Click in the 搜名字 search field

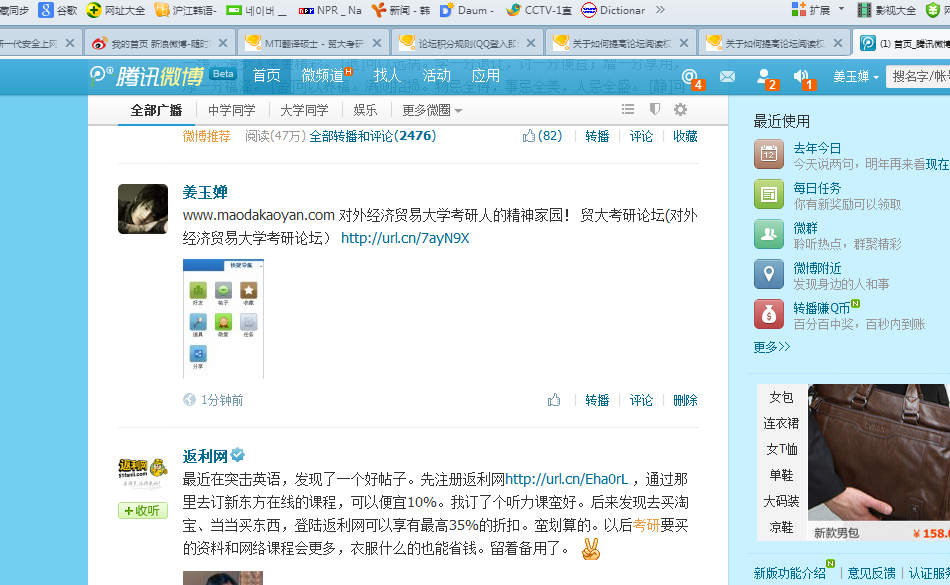pos(918,76)
